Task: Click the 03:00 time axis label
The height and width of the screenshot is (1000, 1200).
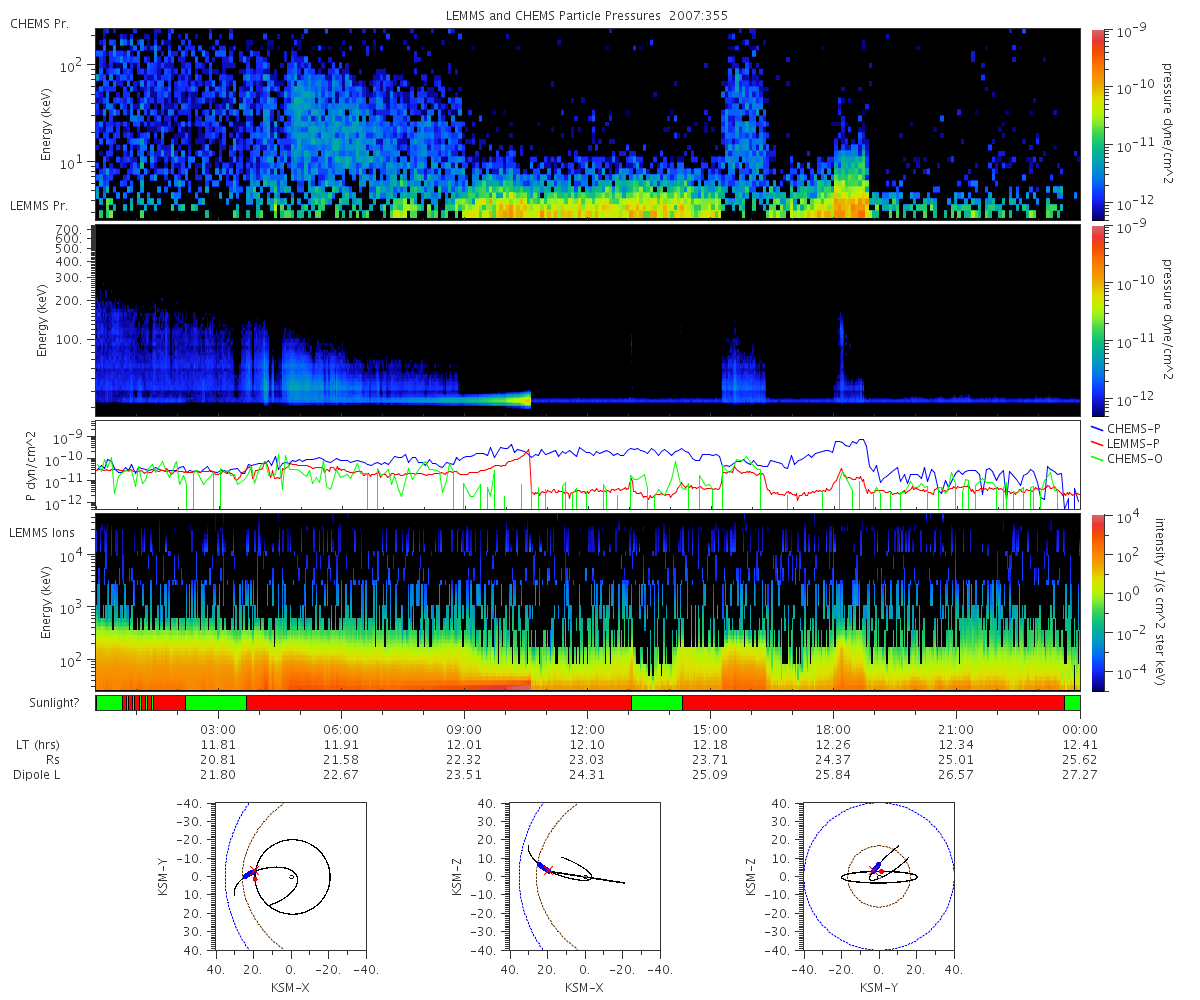Action: 218,729
